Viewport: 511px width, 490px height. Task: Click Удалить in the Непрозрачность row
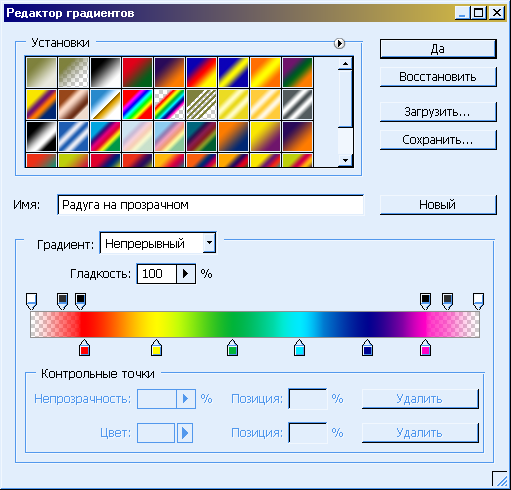(420, 399)
